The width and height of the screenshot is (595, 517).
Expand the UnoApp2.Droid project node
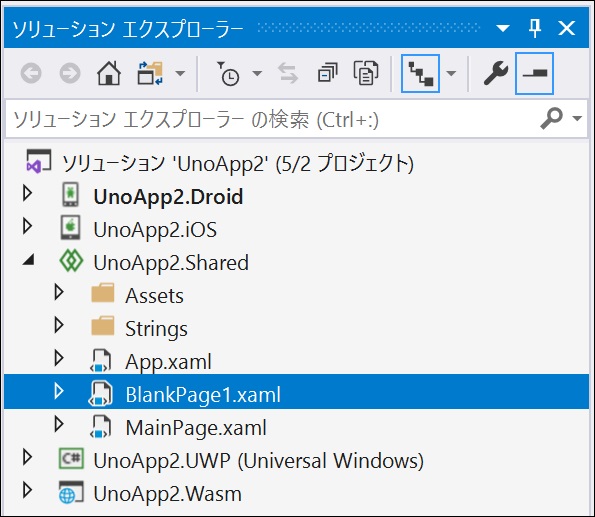point(27,193)
